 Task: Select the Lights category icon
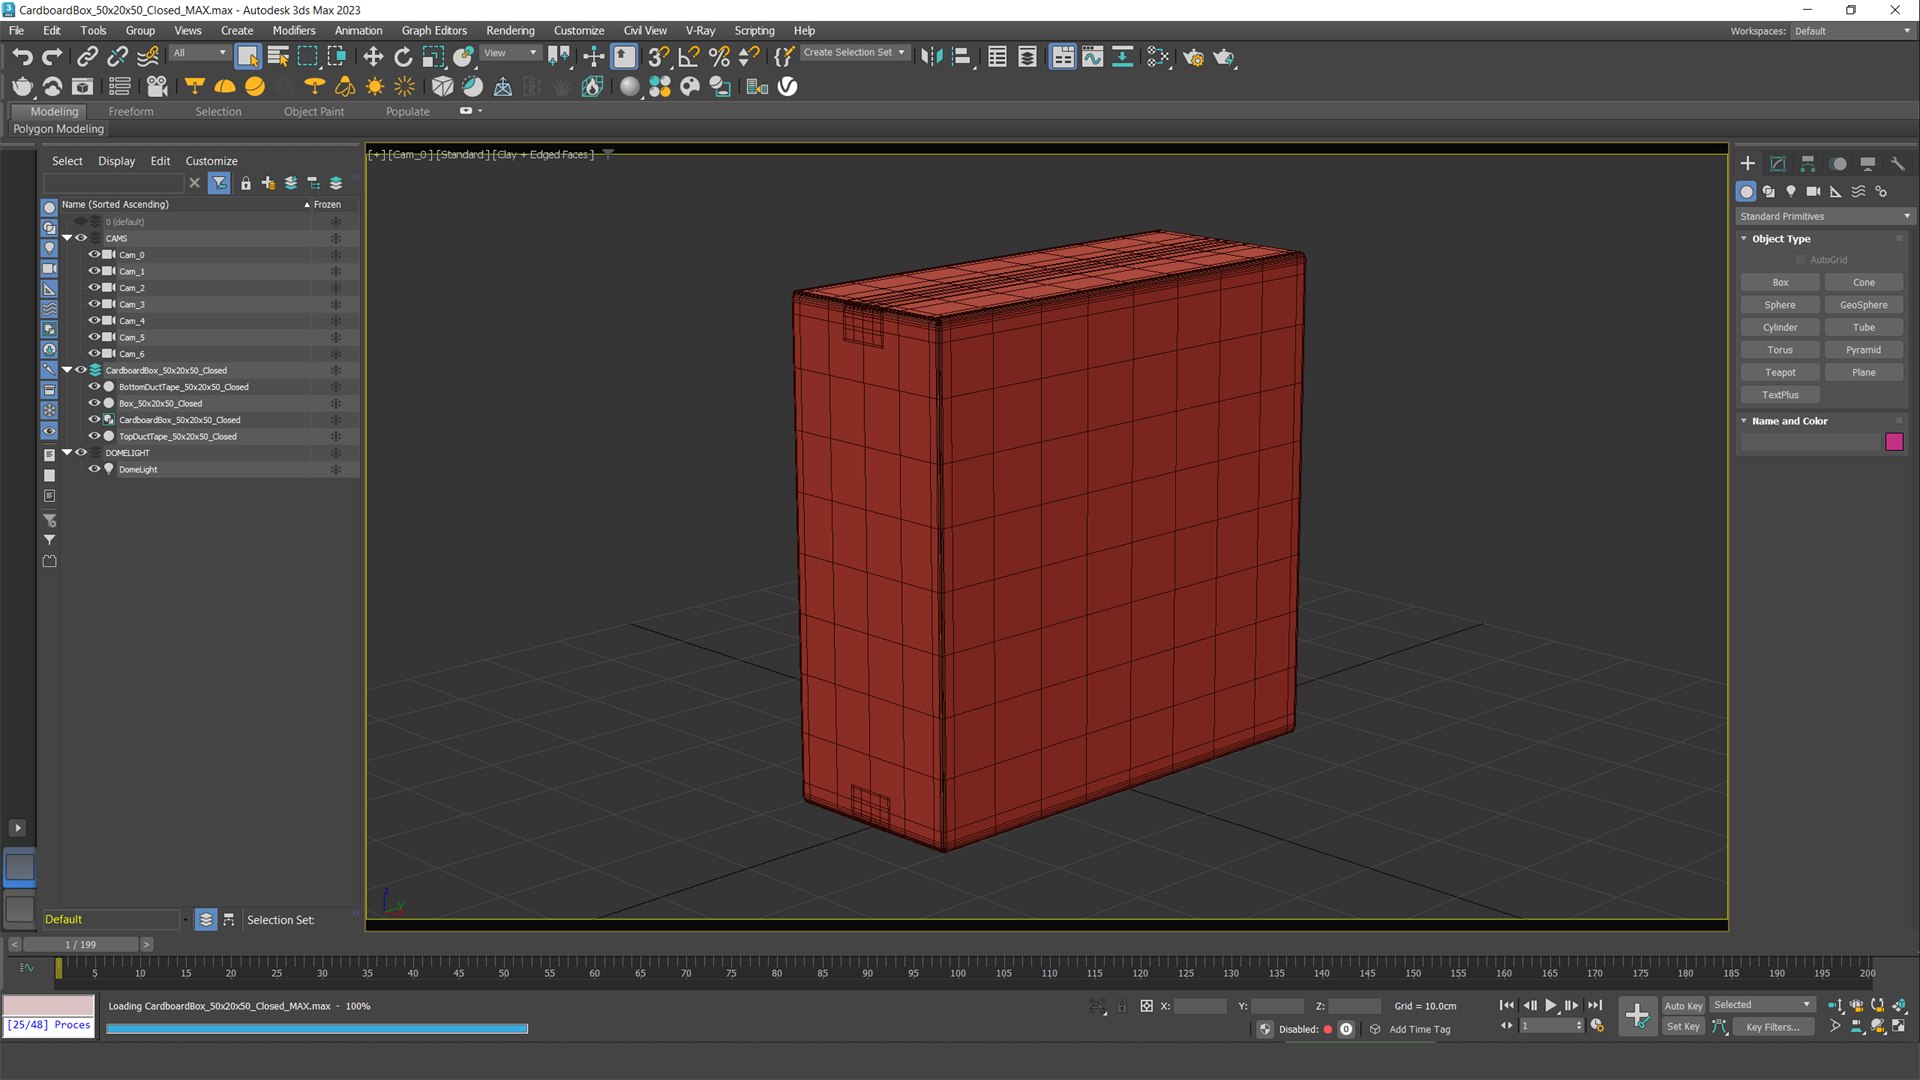click(1791, 191)
